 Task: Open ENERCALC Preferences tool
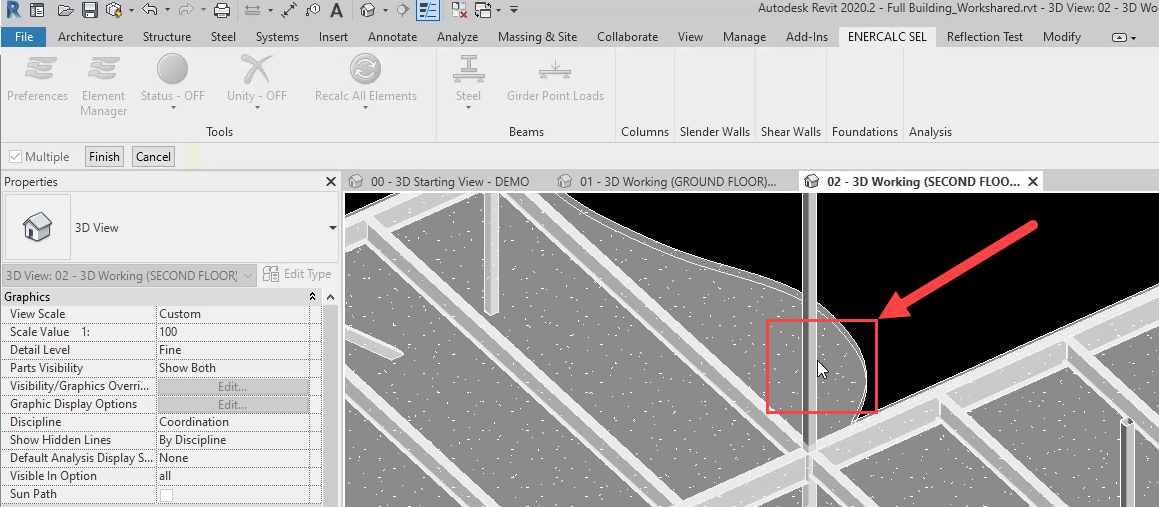(x=37, y=80)
